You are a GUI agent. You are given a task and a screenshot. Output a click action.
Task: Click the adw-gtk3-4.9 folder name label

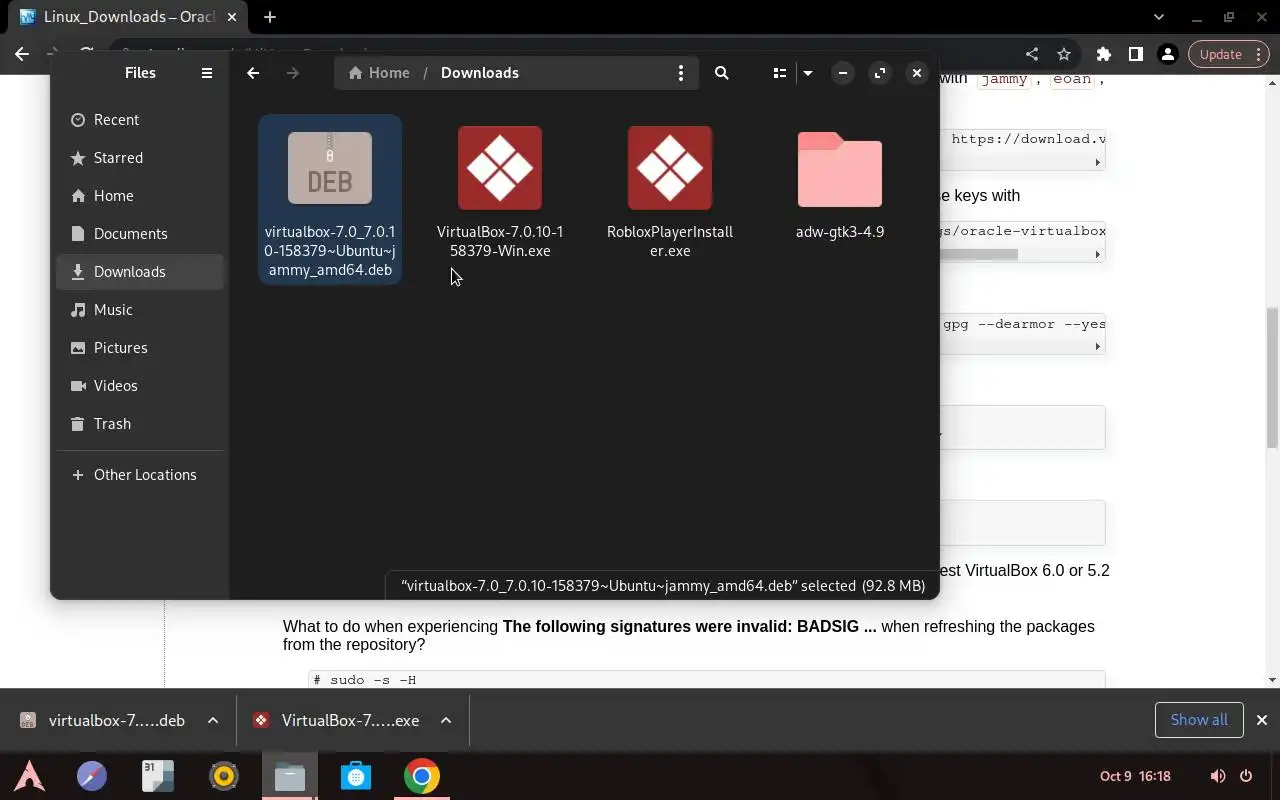click(x=840, y=232)
